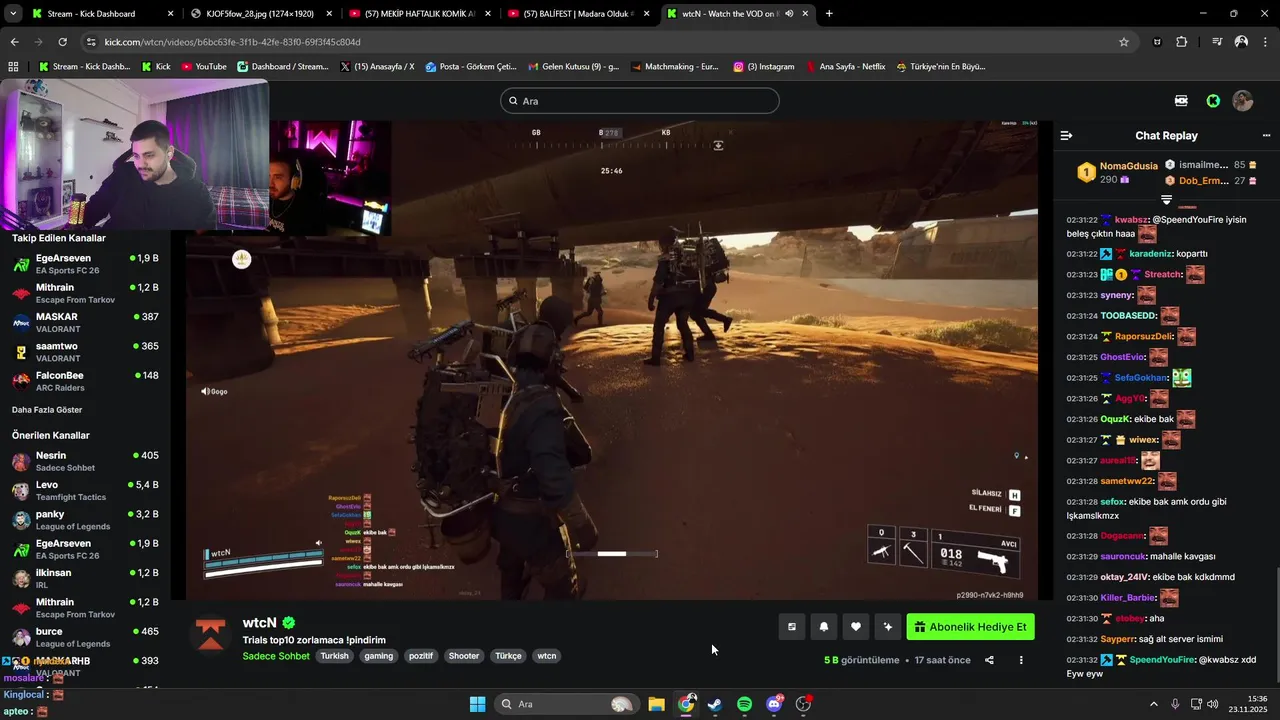The width and height of the screenshot is (1280, 720).
Task: Open Discord from taskbar
Action: coord(774,704)
